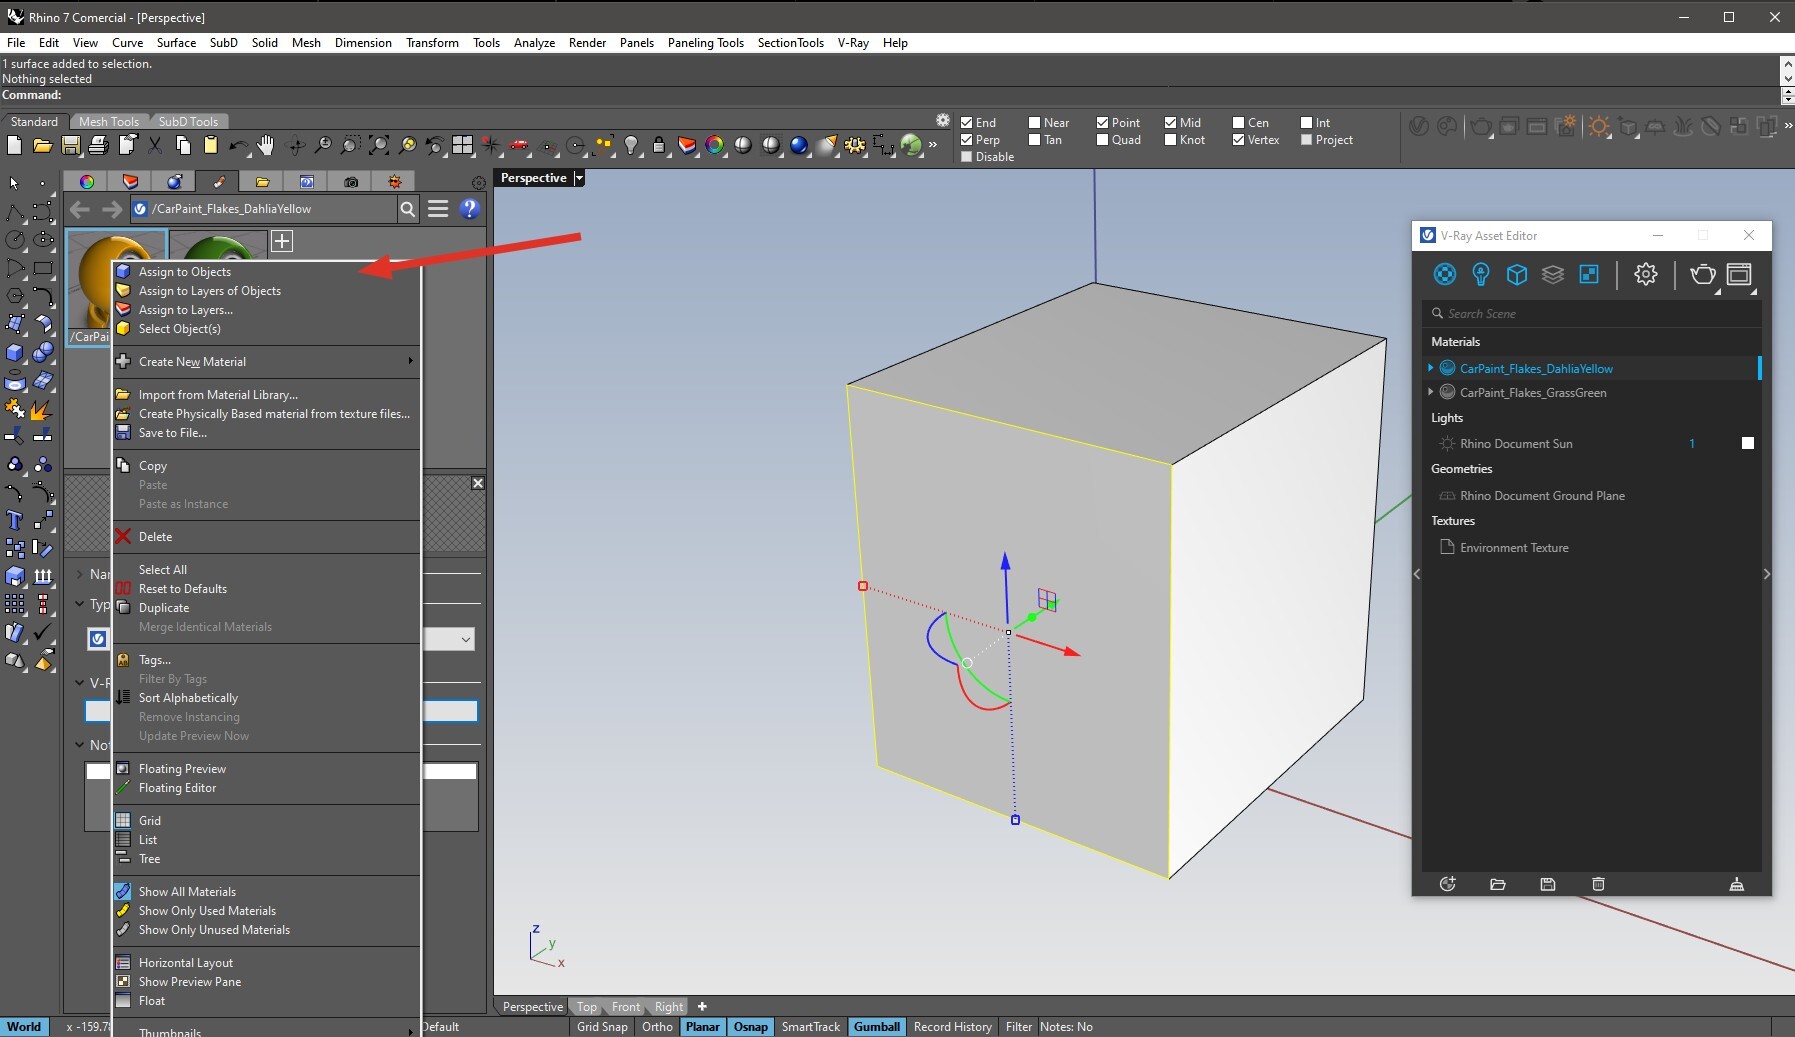Choose Assign to Objects from context menu
The width and height of the screenshot is (1795, 1037).
[x=265, y=272]
